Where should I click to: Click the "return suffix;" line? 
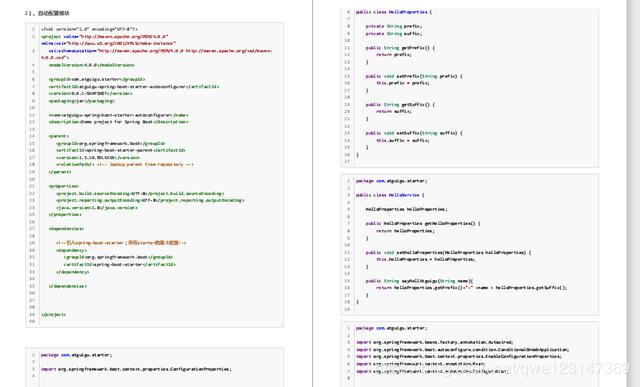point(394,111)
